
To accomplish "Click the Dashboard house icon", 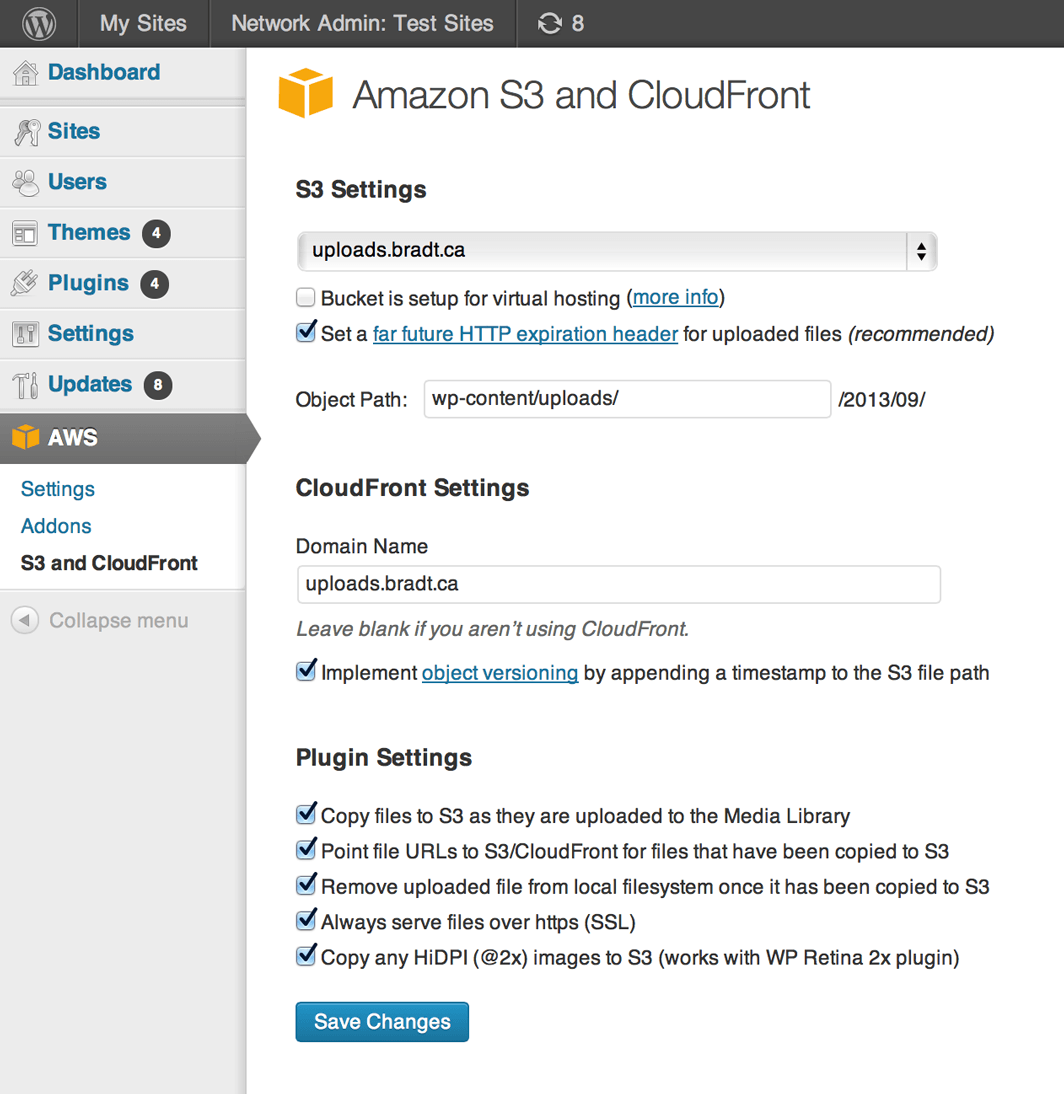I will (26, 73).
